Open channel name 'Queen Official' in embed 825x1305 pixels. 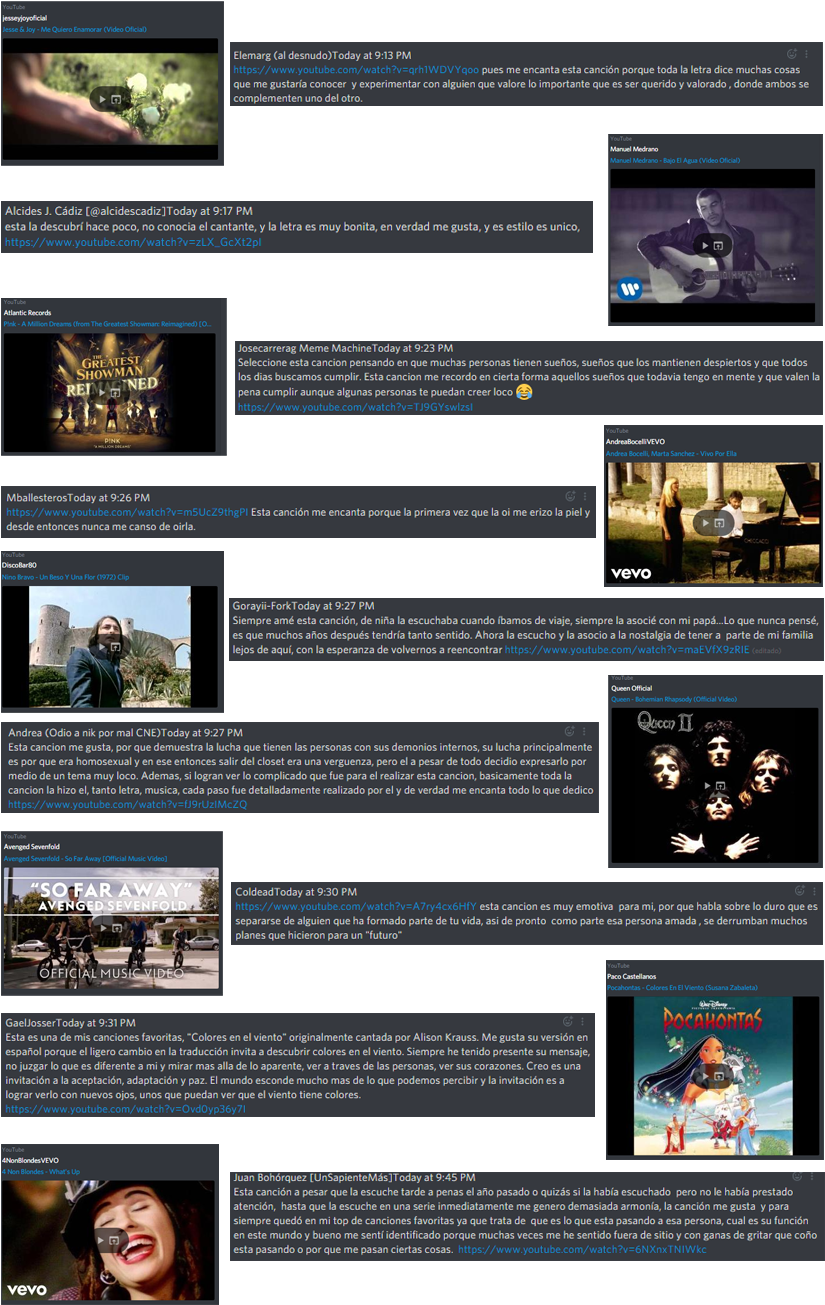631,688
